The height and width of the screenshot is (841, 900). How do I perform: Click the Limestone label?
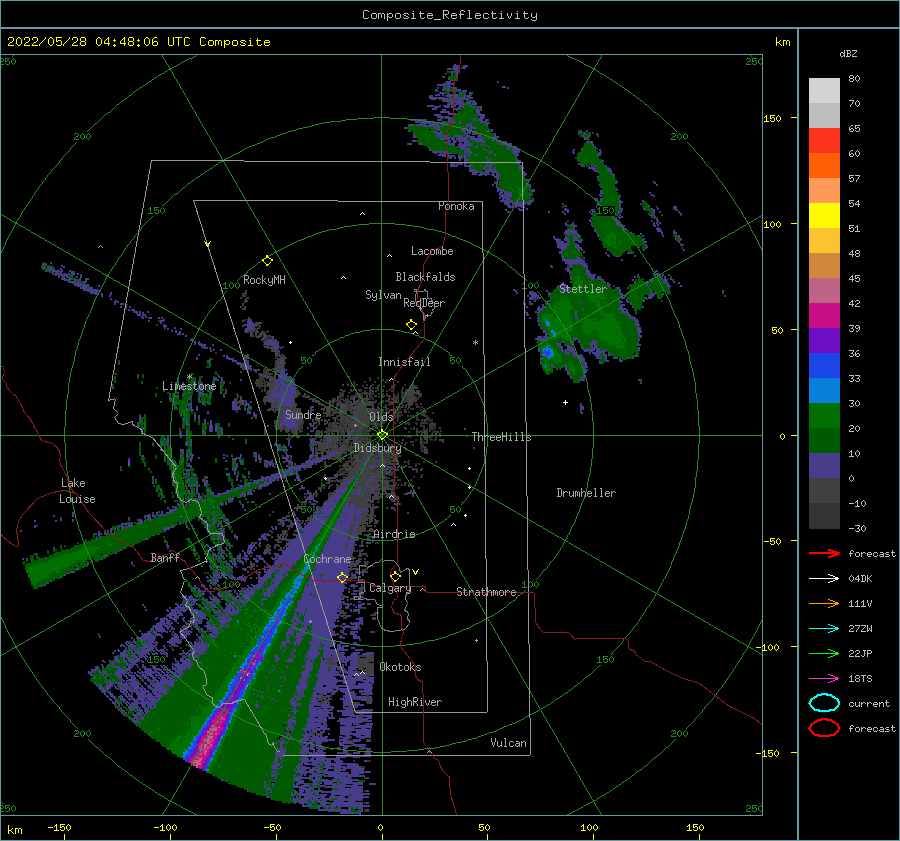pyautogui.click(x=189, y=386)
